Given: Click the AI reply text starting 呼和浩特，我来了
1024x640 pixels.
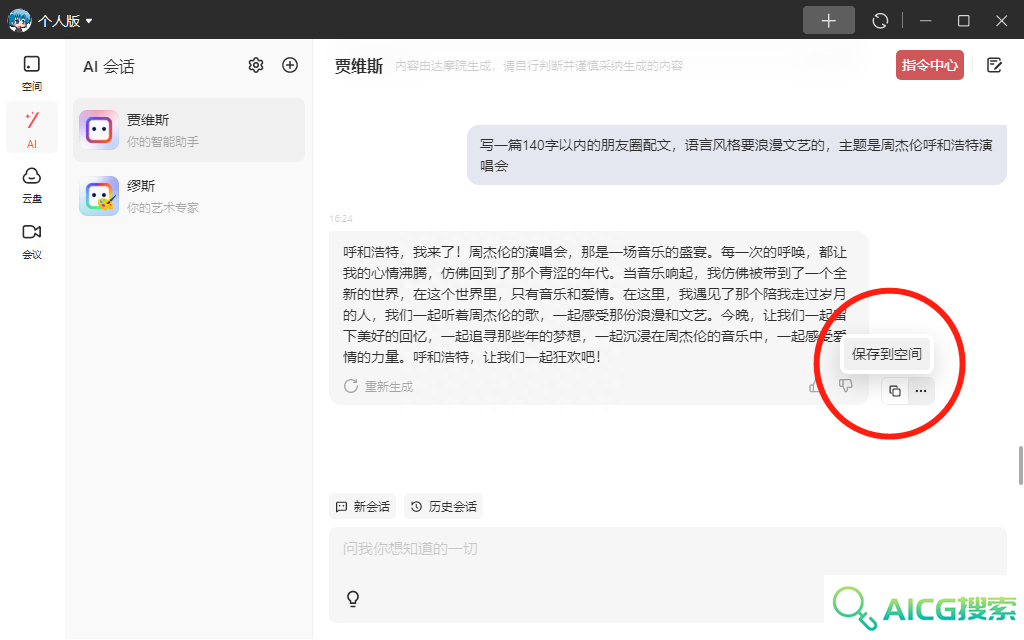Looking at the screenshot, I should (x=595, y=304).
